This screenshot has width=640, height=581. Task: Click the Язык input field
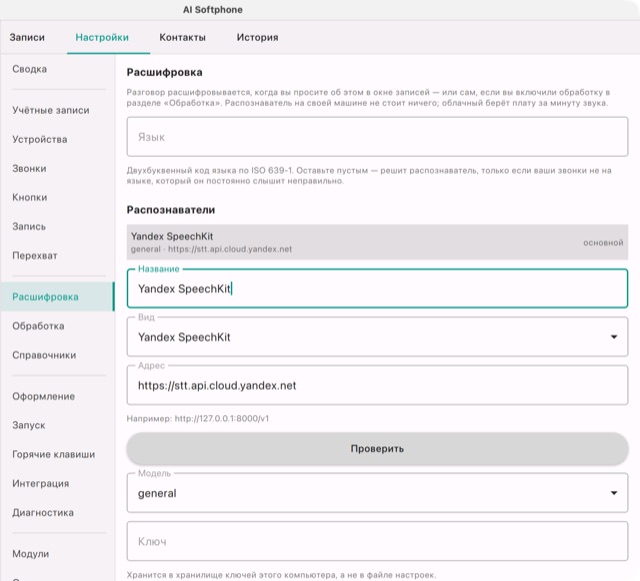point(377,137)
